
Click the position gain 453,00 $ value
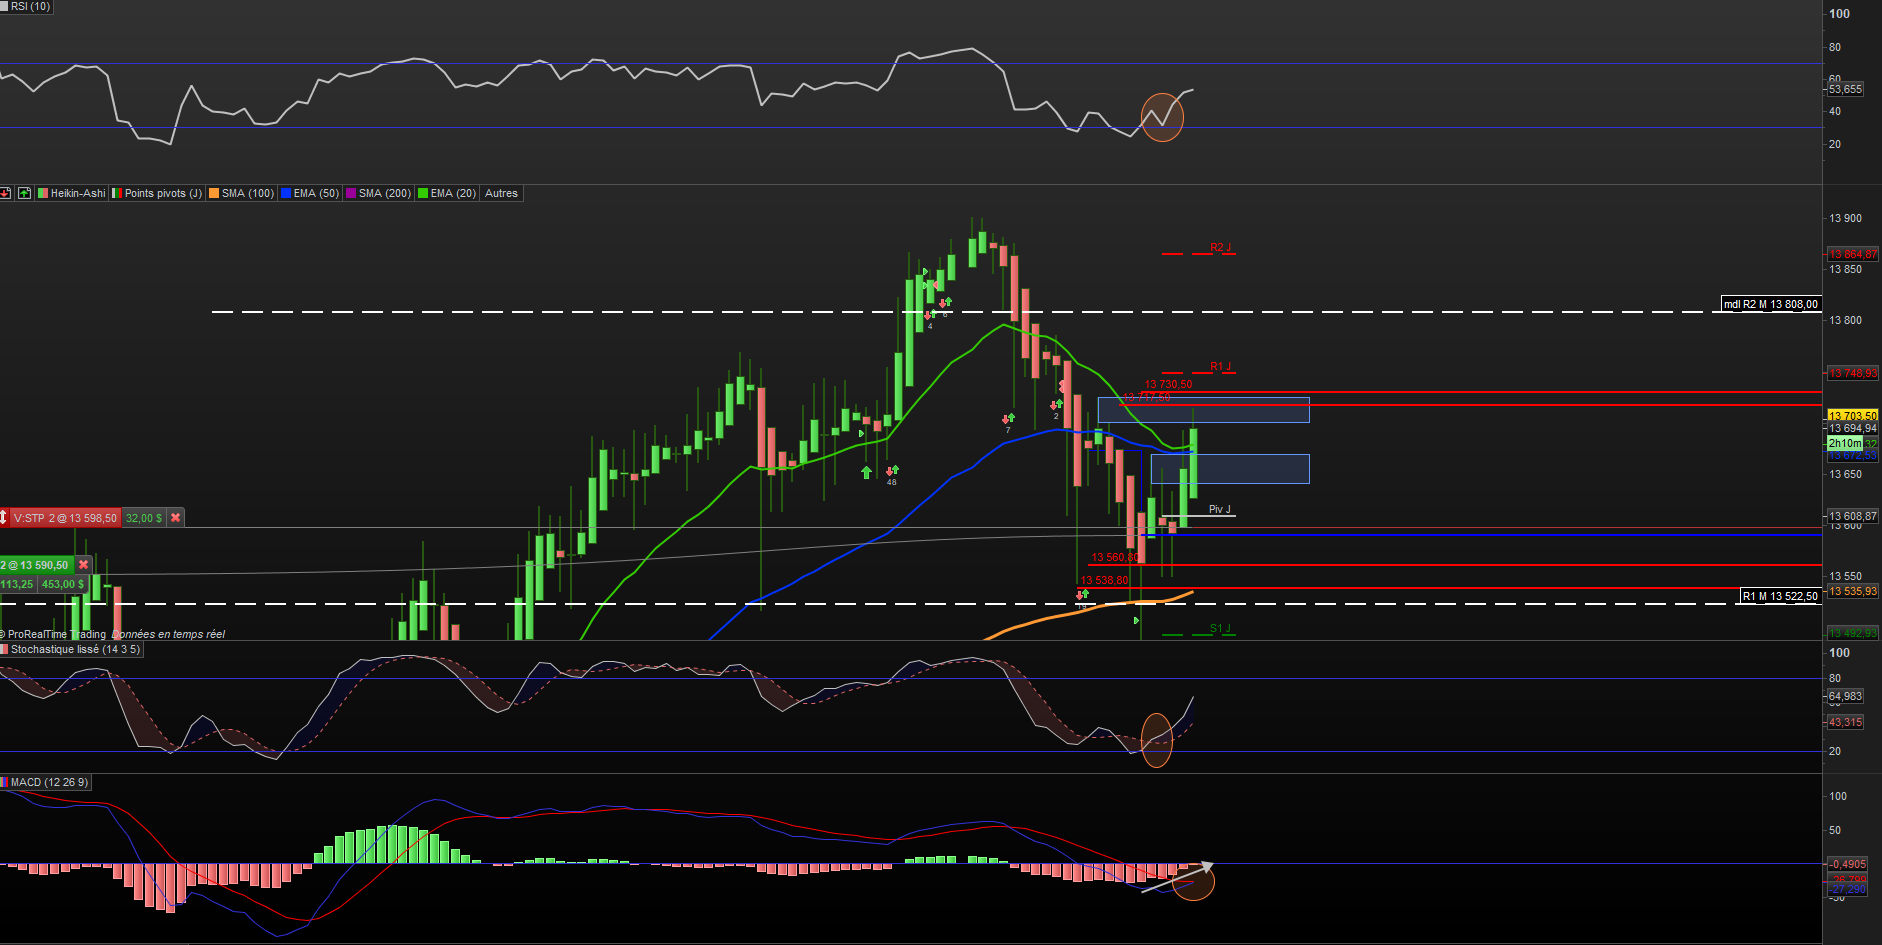(63, 584)
